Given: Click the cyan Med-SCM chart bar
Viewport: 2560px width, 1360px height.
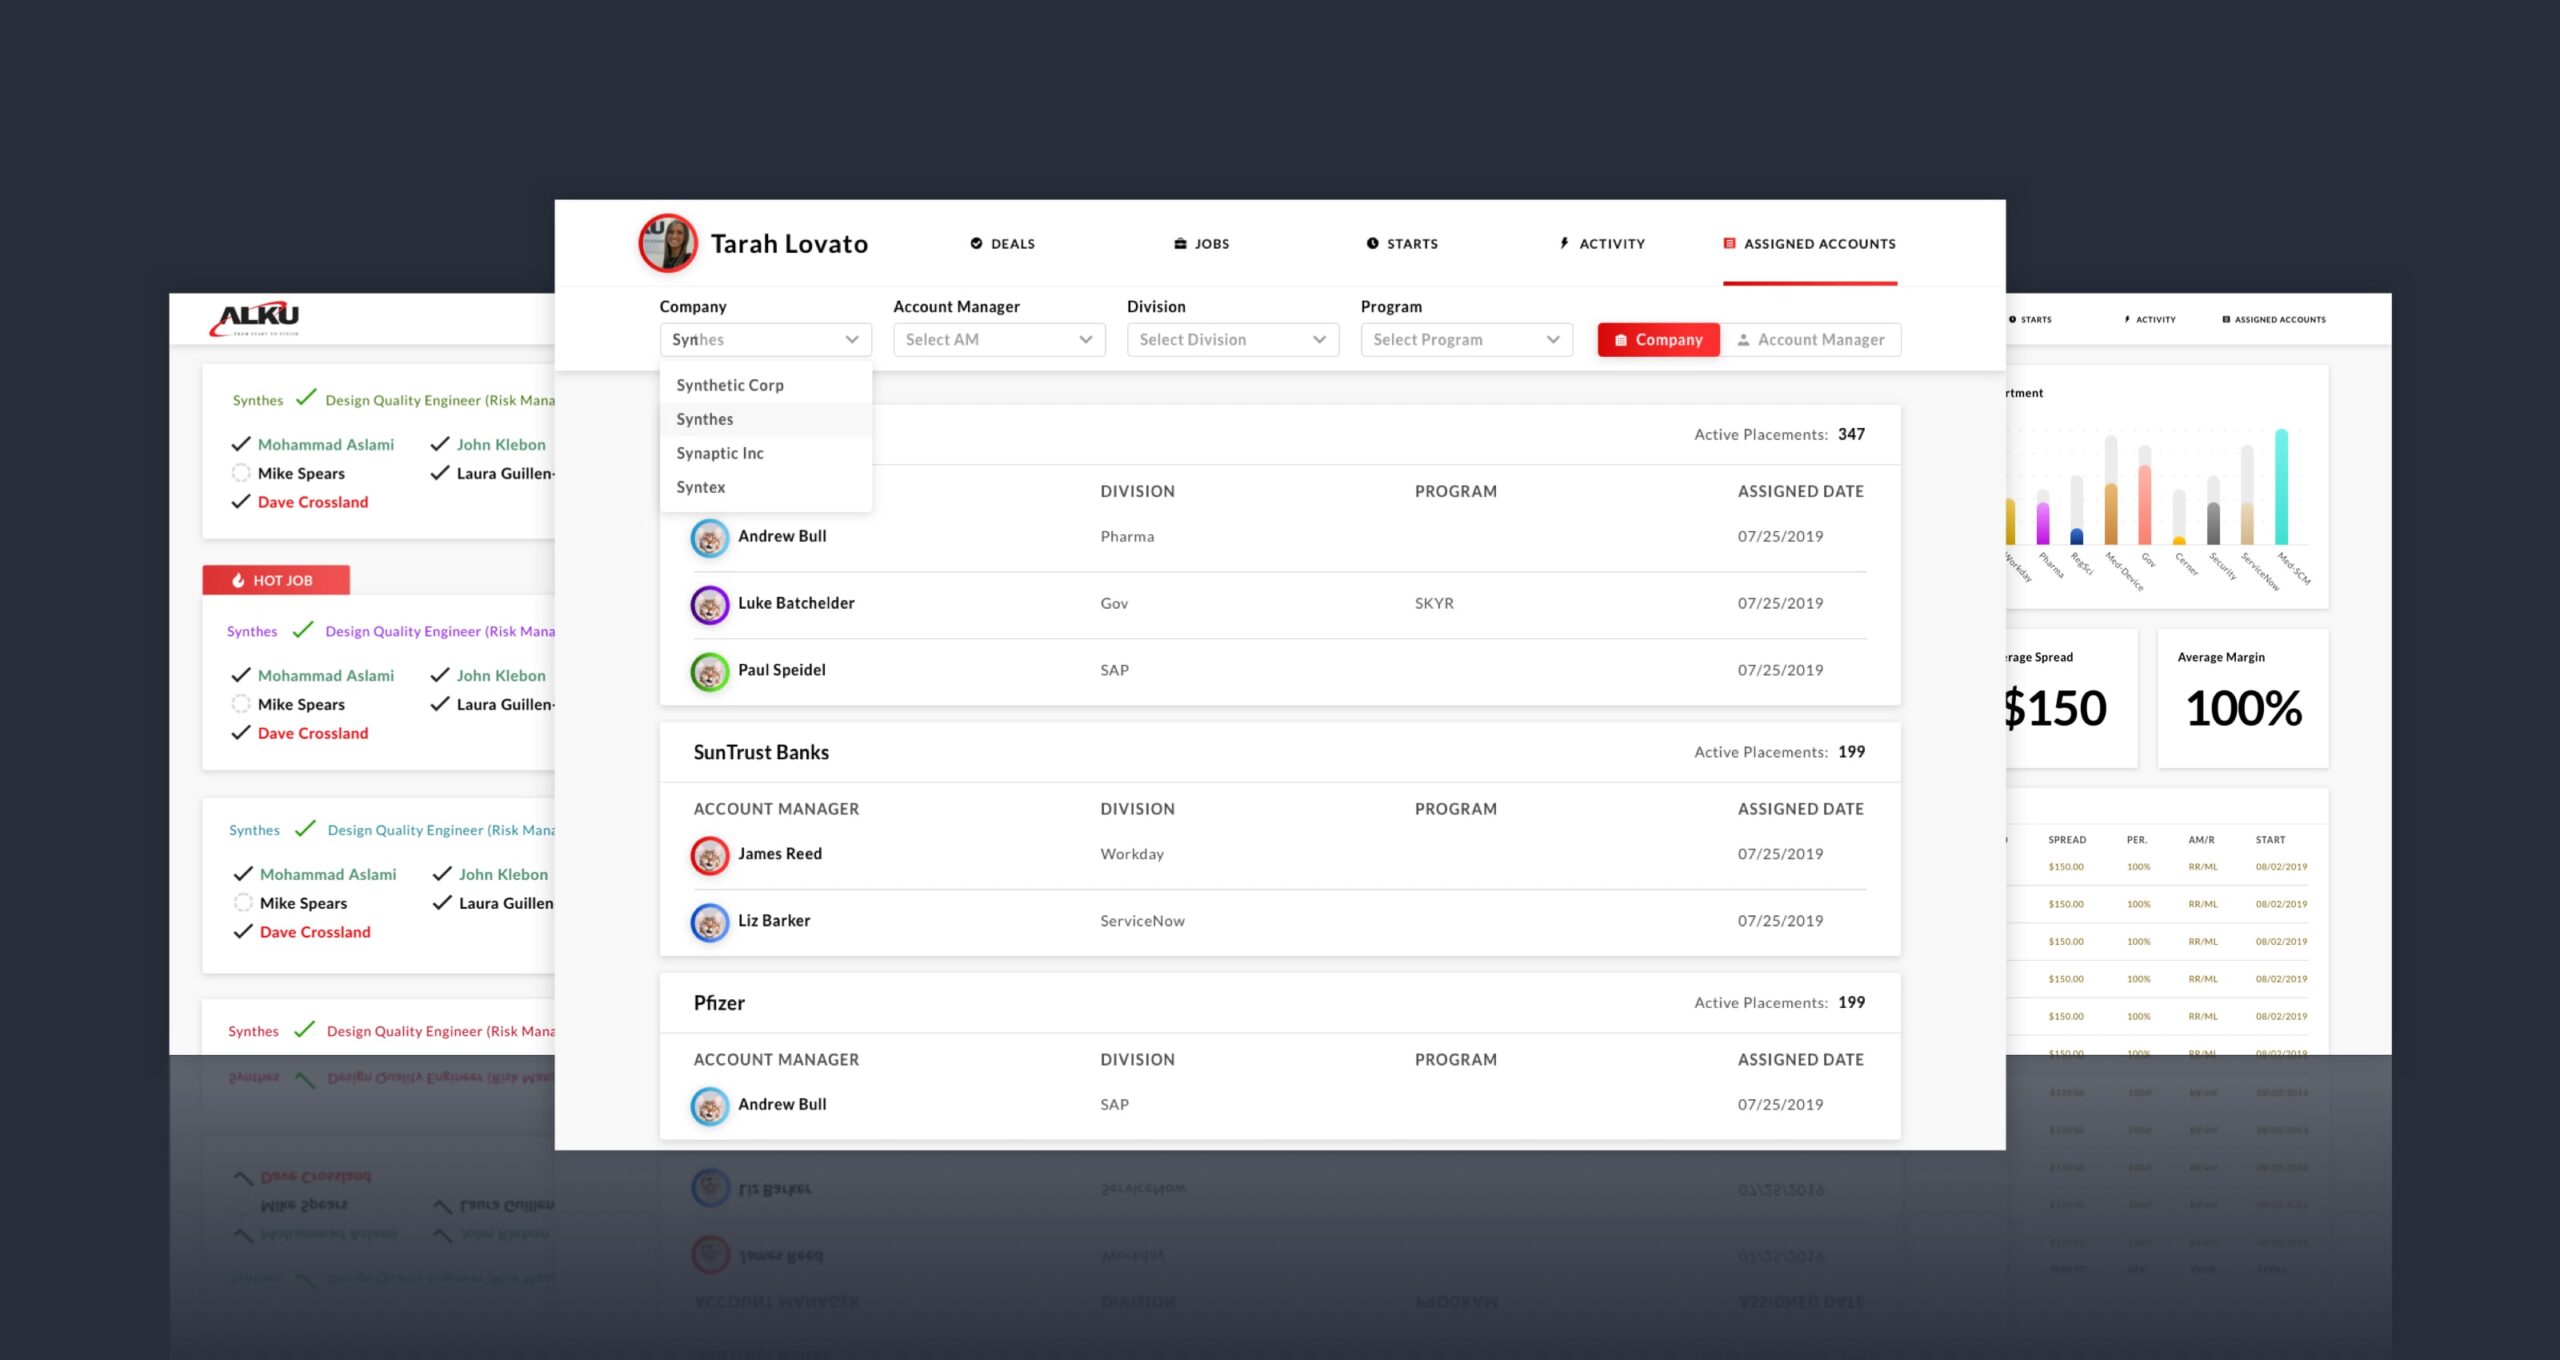Looking at the screenshot, I should pyautogui.click(x=2281, y=487).
